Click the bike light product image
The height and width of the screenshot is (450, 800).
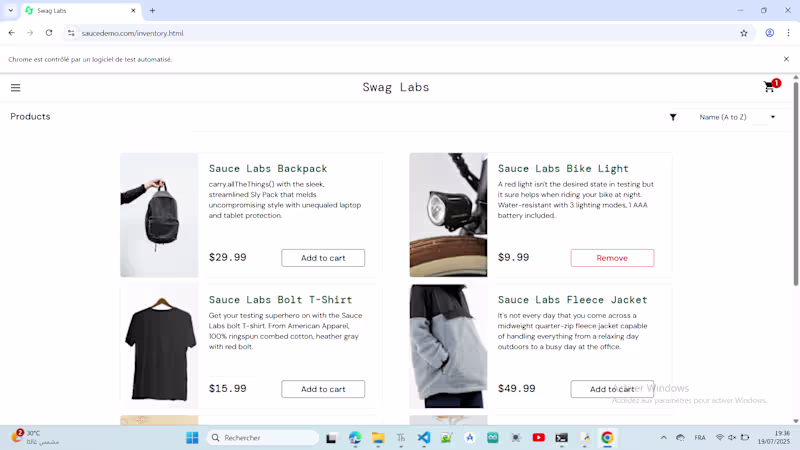tap(448, 215)
